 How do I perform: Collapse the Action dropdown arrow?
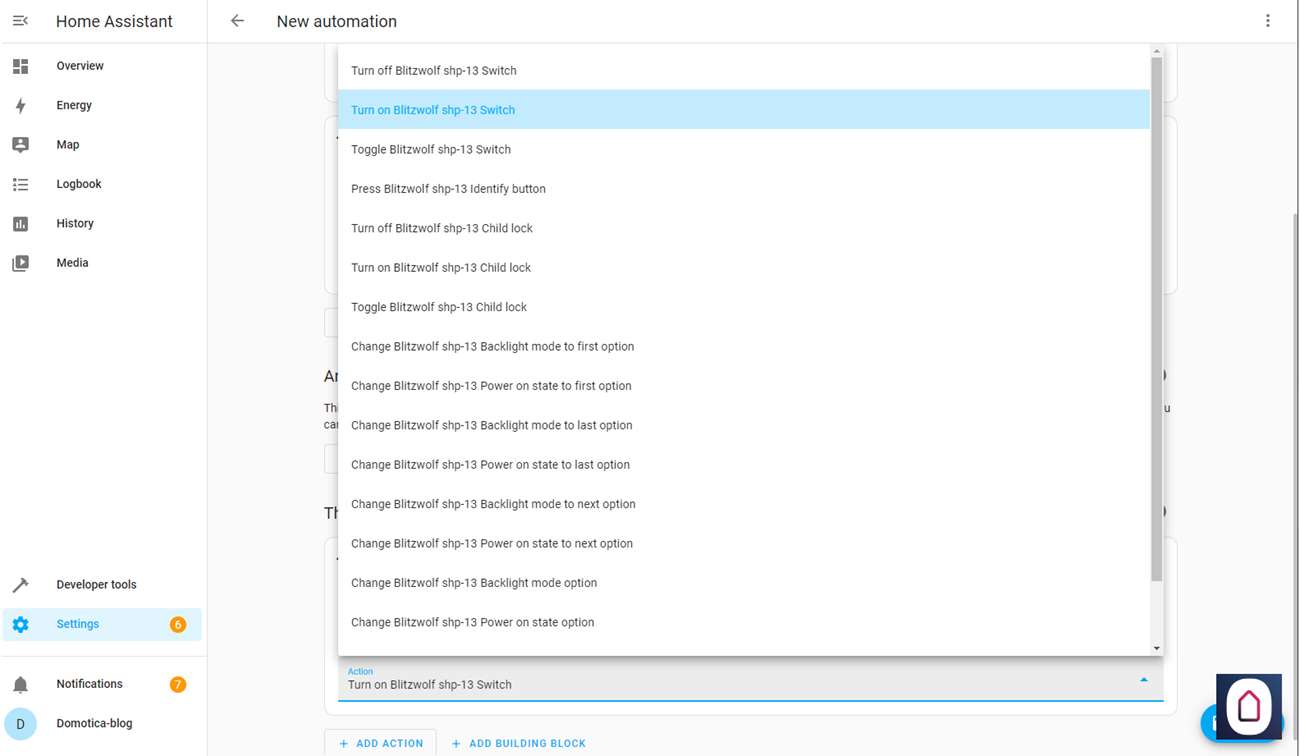click(1144, 680)
